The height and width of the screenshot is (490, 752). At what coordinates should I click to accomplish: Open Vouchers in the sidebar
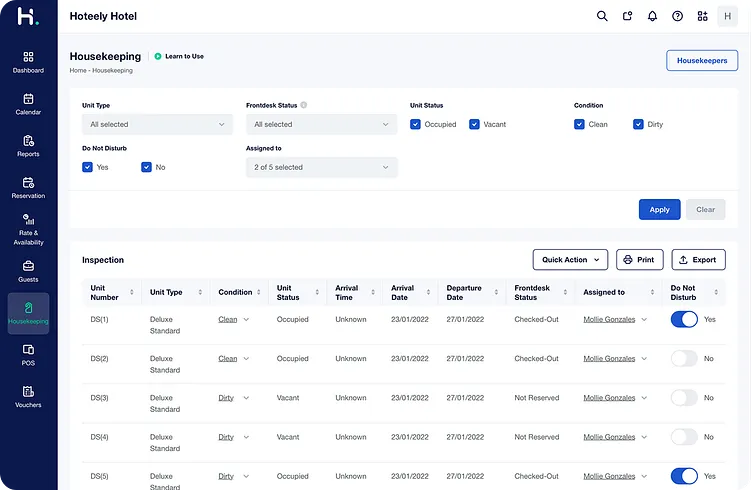point(28,397)
